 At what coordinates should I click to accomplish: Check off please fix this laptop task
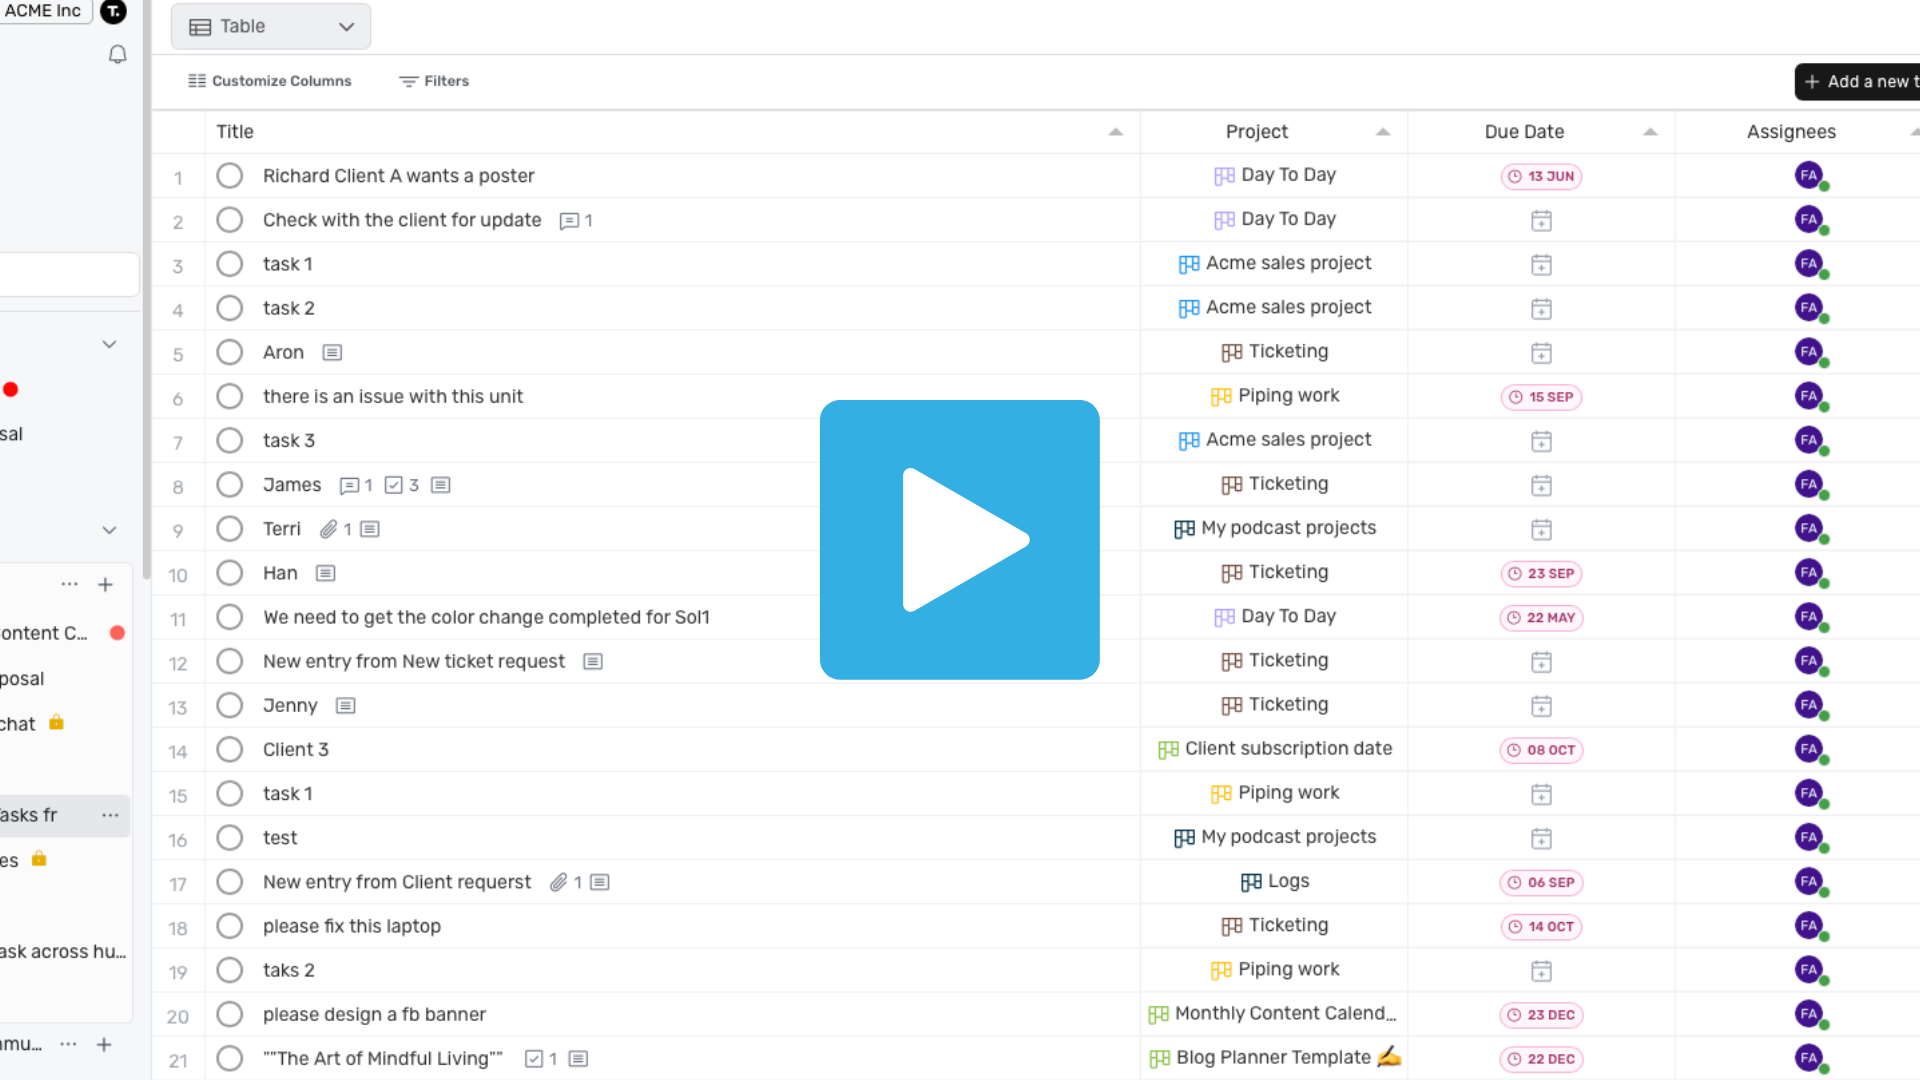[230, 926]
